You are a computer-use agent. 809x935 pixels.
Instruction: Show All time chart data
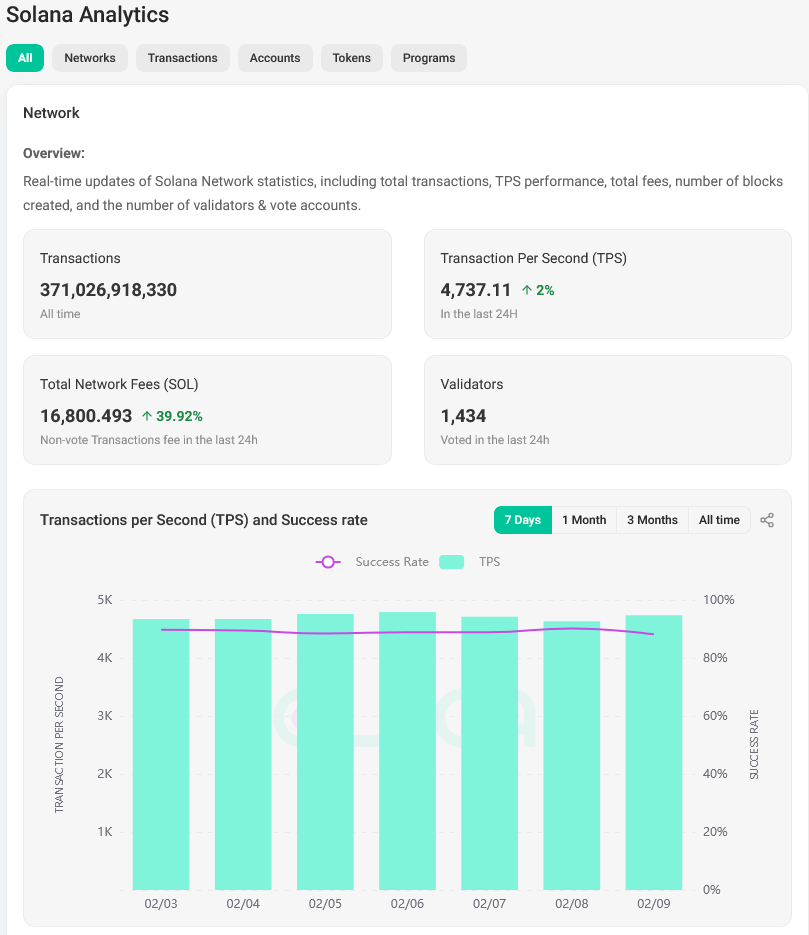point(719,520)
